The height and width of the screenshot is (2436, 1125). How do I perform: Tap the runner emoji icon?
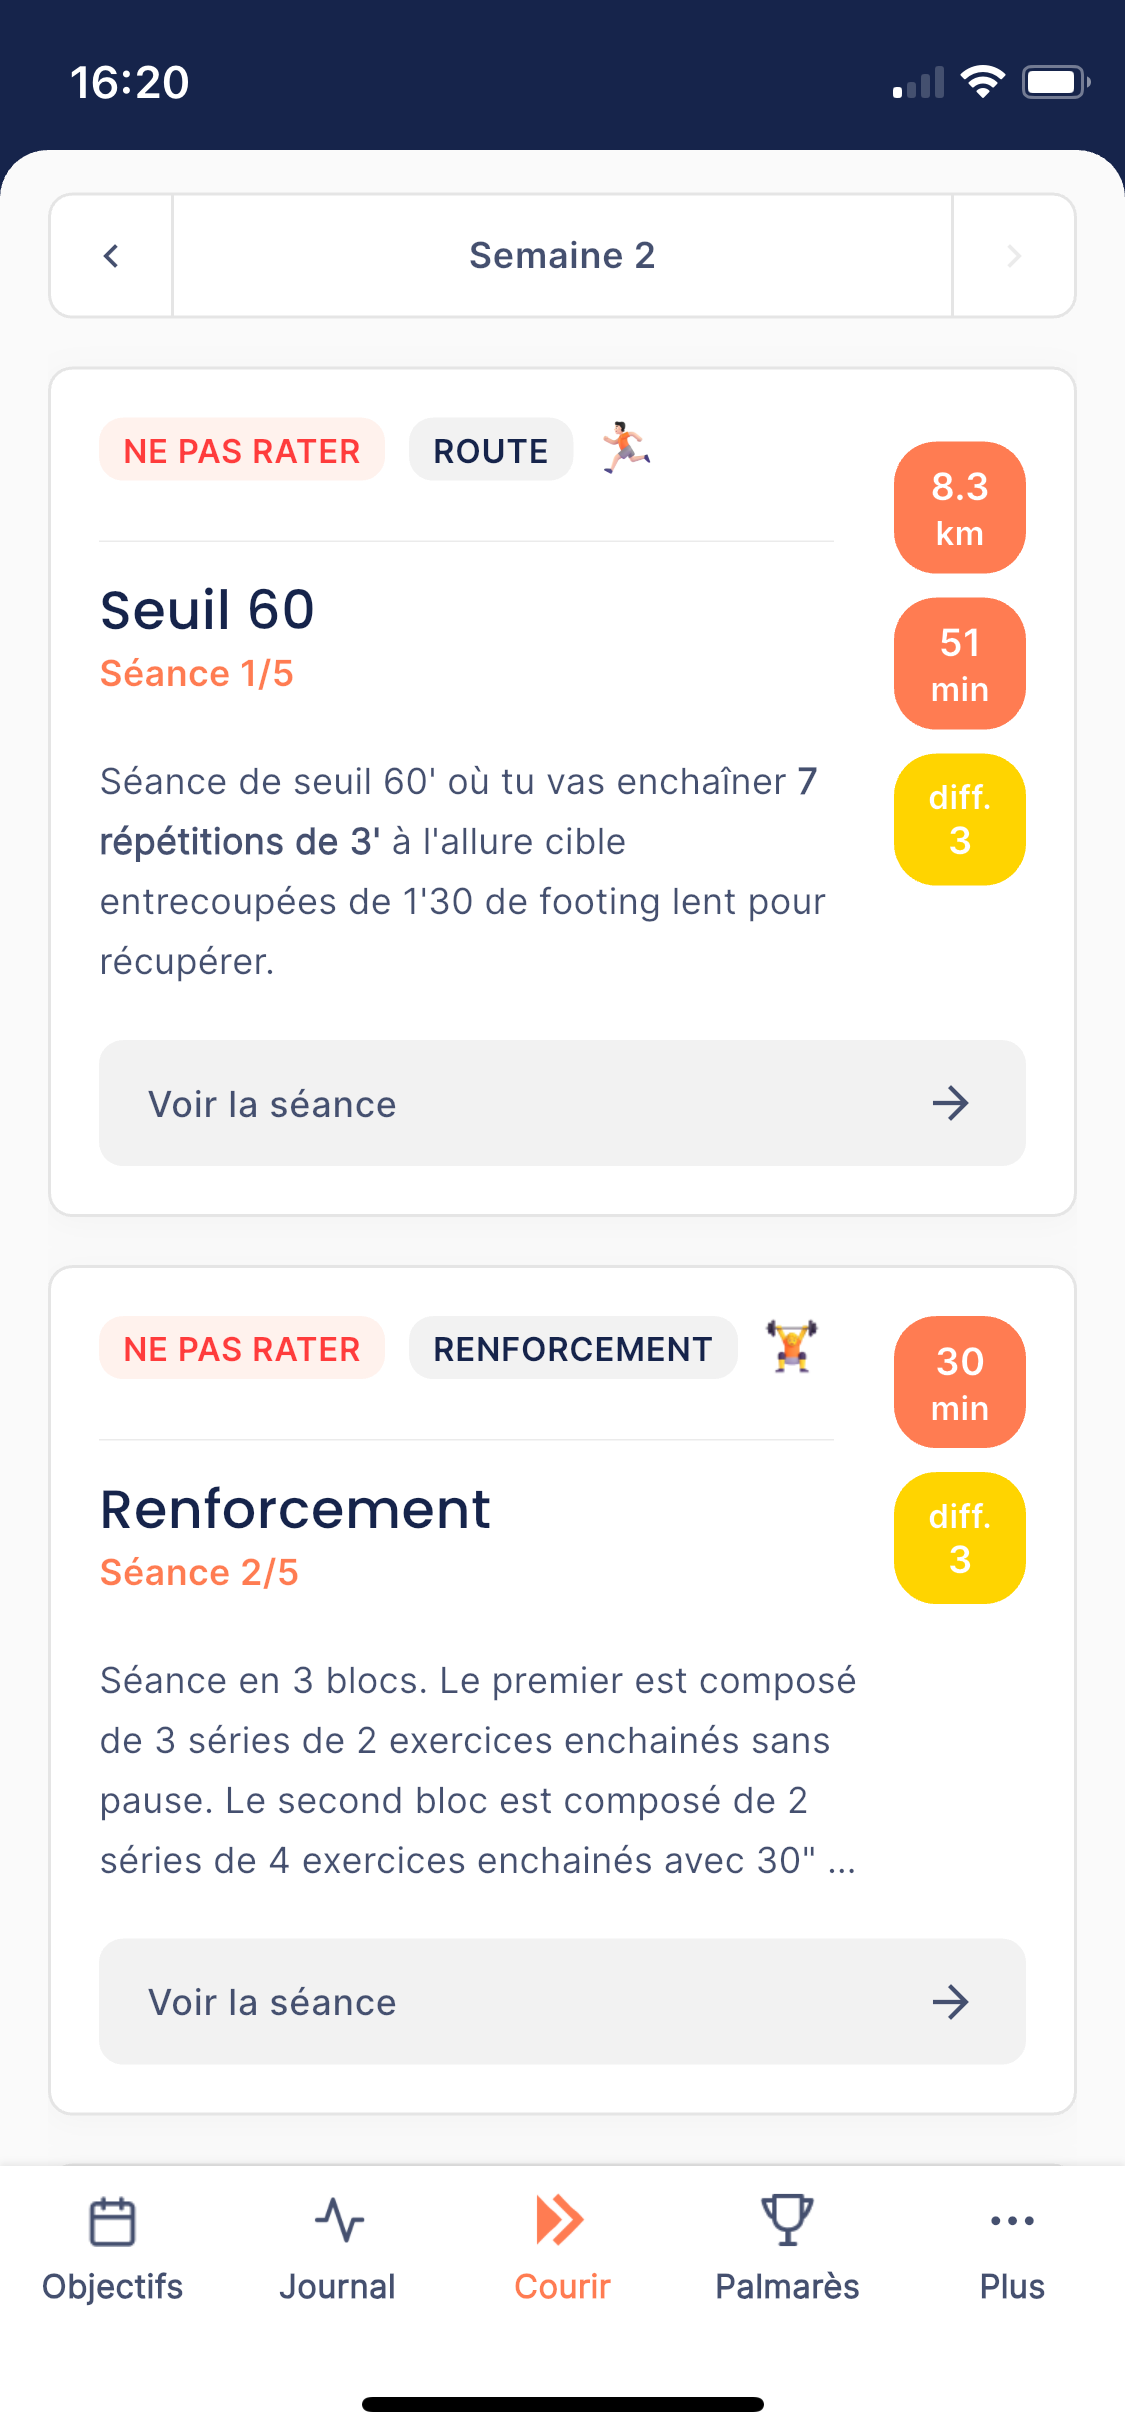point(626,448)
